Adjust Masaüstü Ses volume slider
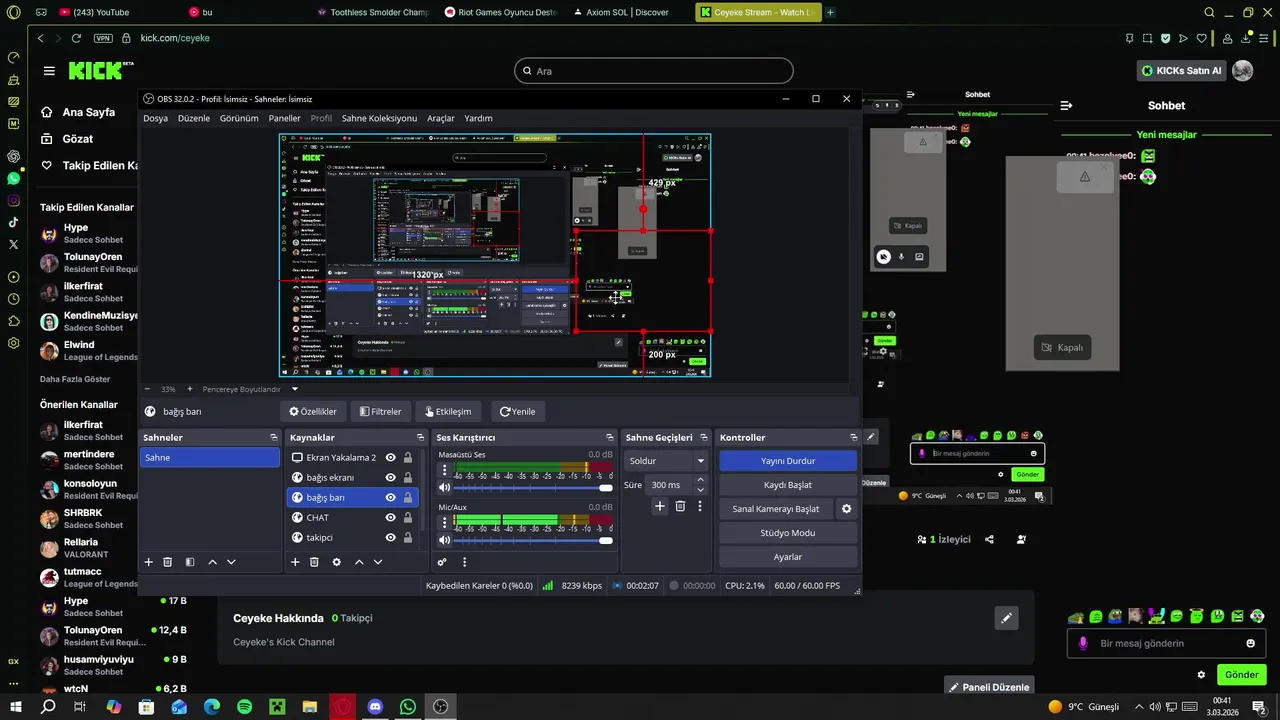This screenshot has height=720, width=1280. click(532, 488)
